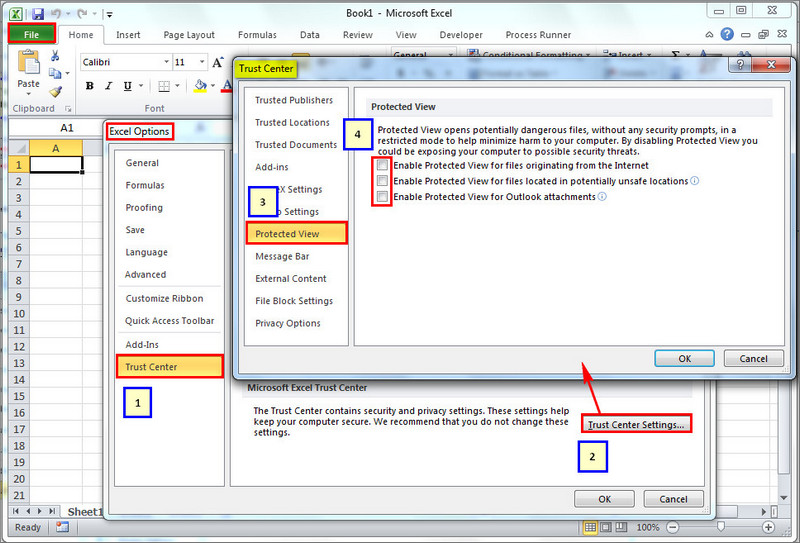This screenshot has width=800, height=543.
Task: Open the font size dropdown
Action: 203,62
